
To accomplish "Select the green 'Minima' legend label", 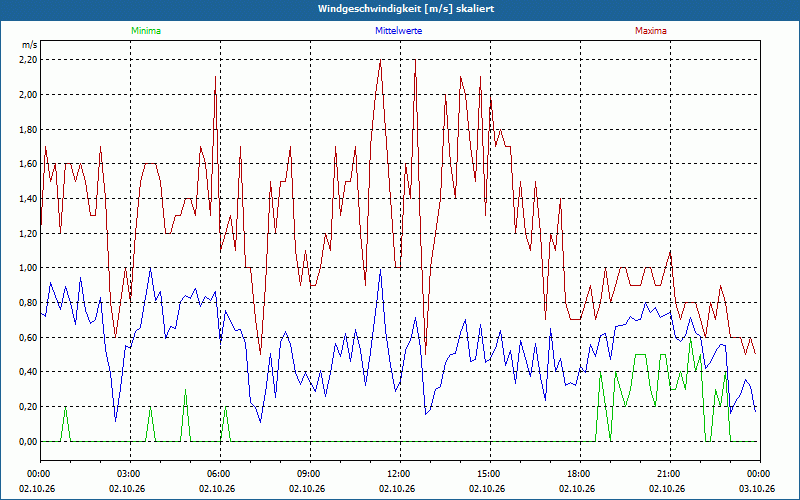I will (x=146, y=31).
